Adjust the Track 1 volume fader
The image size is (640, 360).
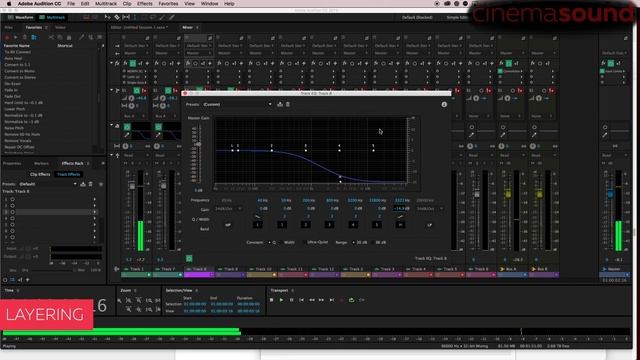click(132, 186)
